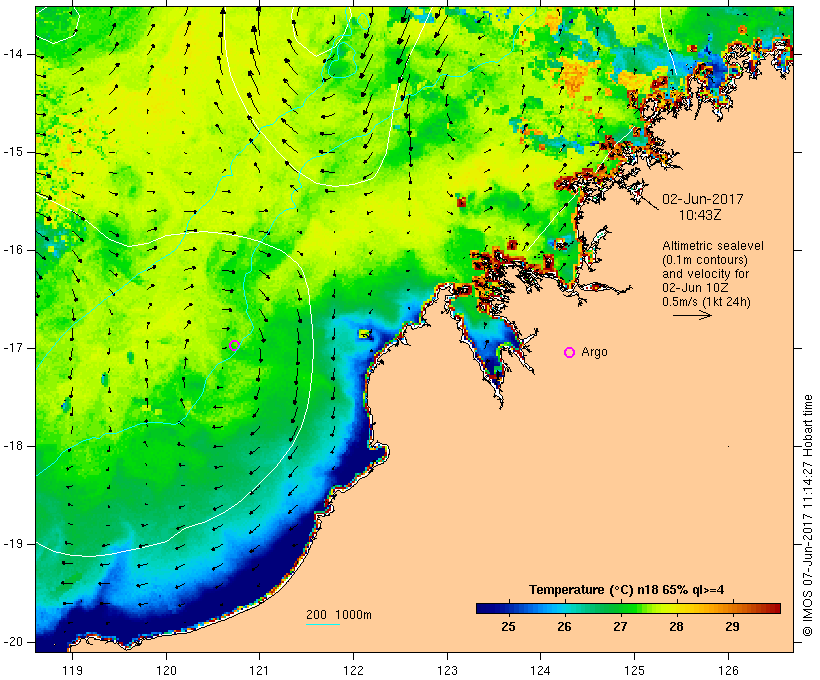The image size is (820, 680).
Task: Click the latitude axis label '-18'
Action: tap(13, 446)
